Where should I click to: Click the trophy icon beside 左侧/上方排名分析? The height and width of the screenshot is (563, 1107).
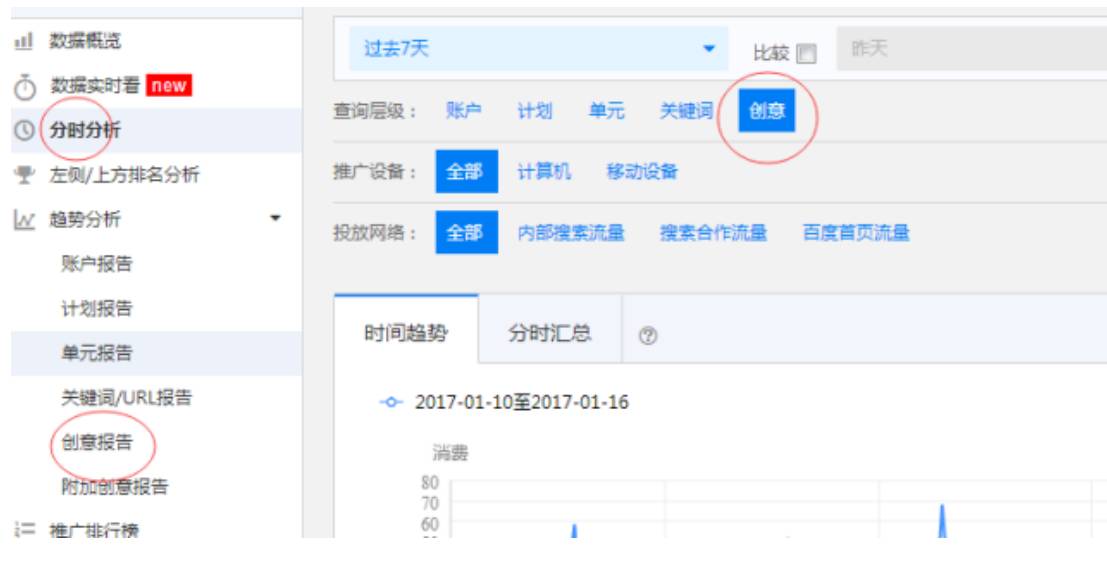pos(25,175)
